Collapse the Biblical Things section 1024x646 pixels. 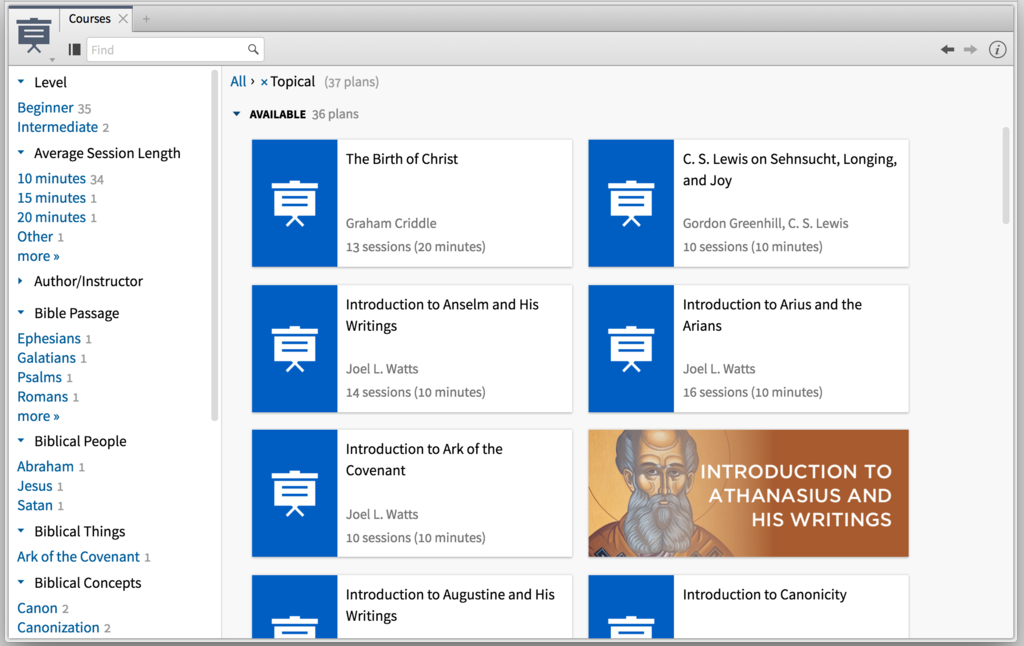[21, 530]
